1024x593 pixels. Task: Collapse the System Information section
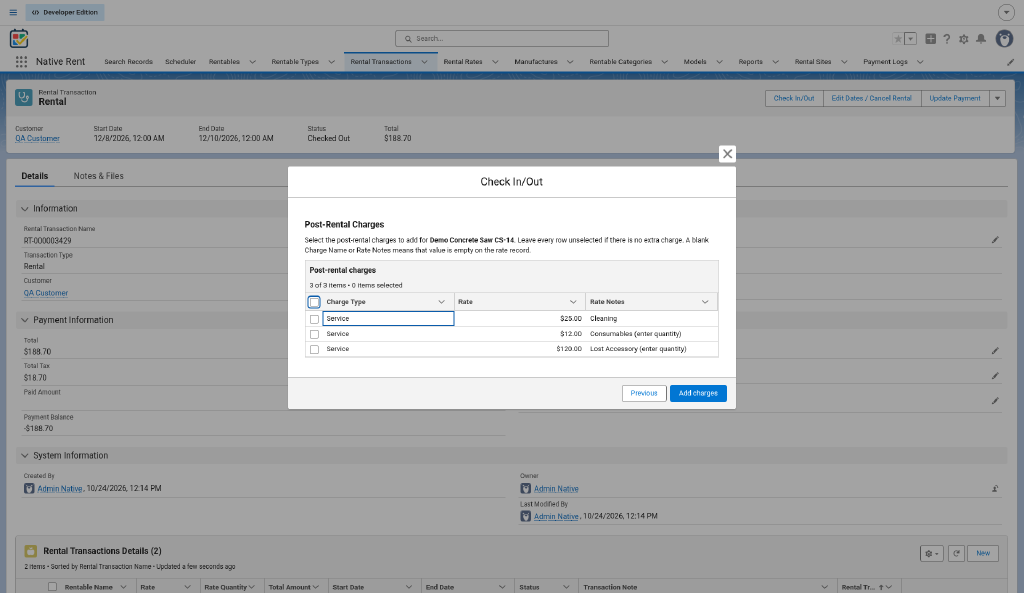click(x=25, y=455)
